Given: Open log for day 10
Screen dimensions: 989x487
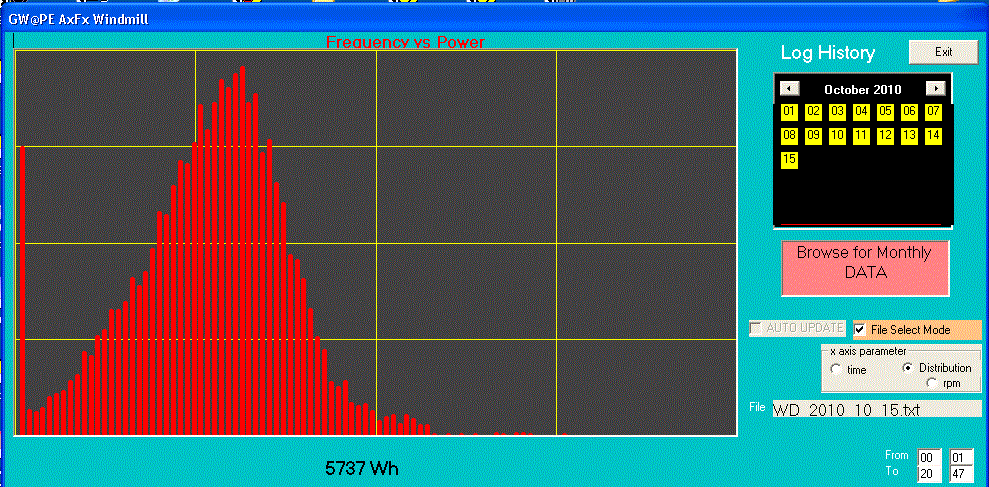Looking at the screenshot, I should click(x=837, y=135).
